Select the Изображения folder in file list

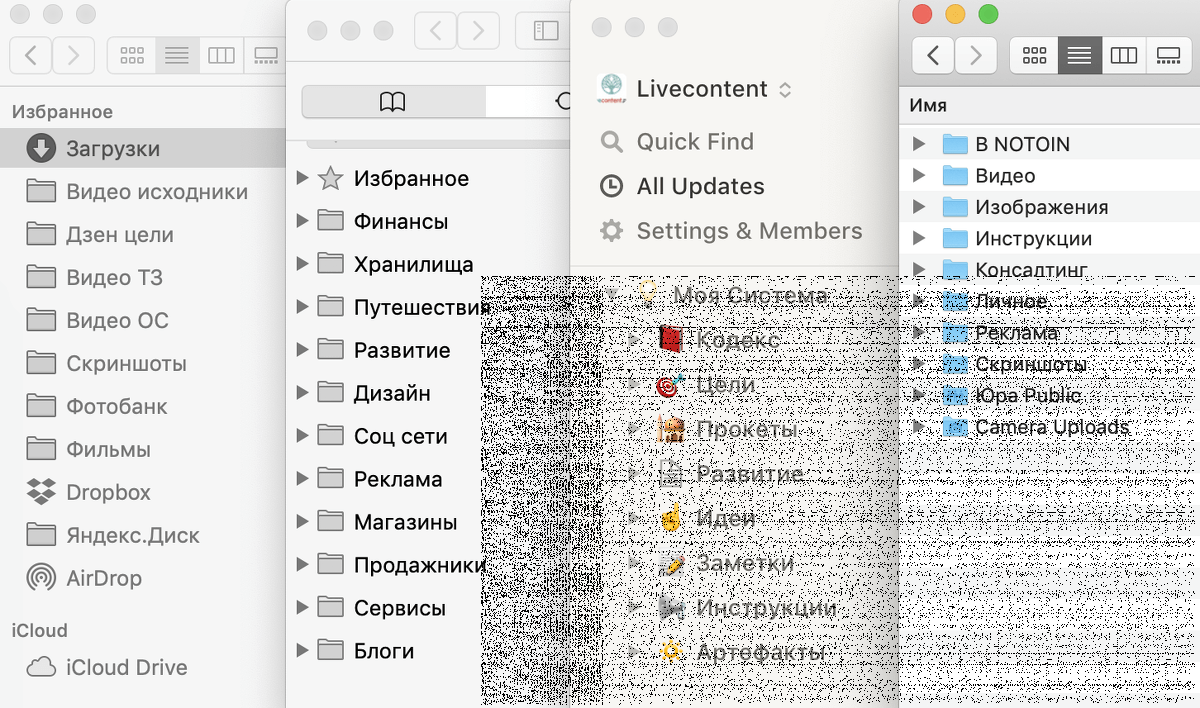(1041, 207)
